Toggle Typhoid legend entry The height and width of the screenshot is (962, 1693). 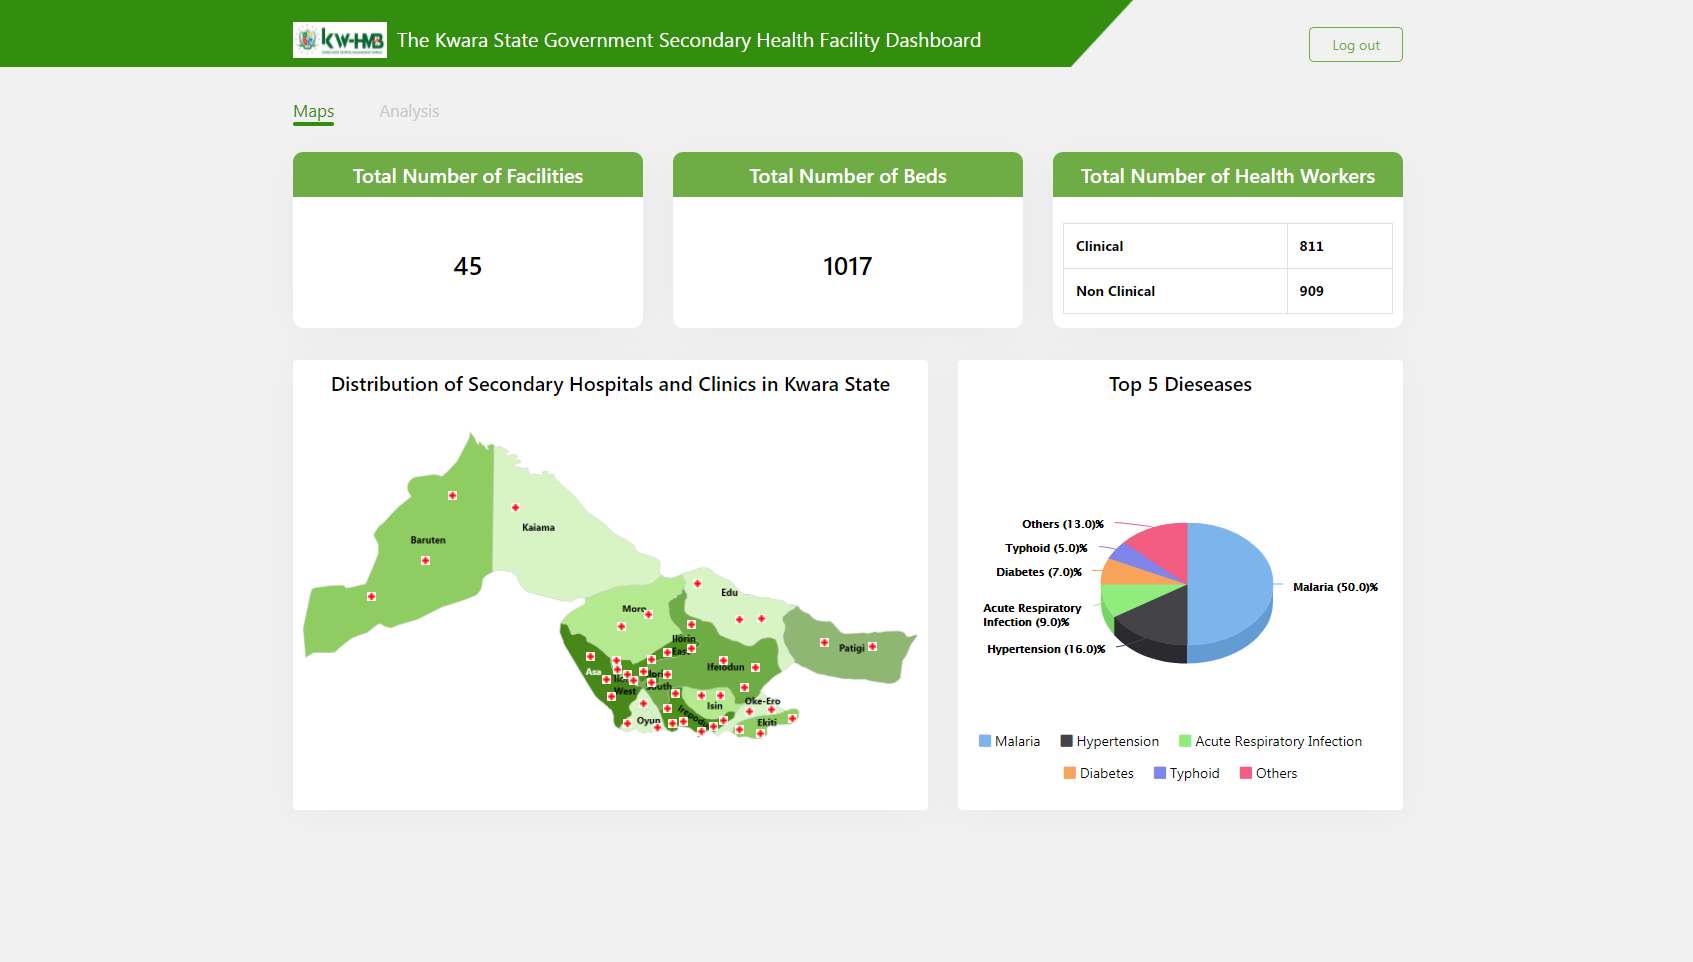1187,773
